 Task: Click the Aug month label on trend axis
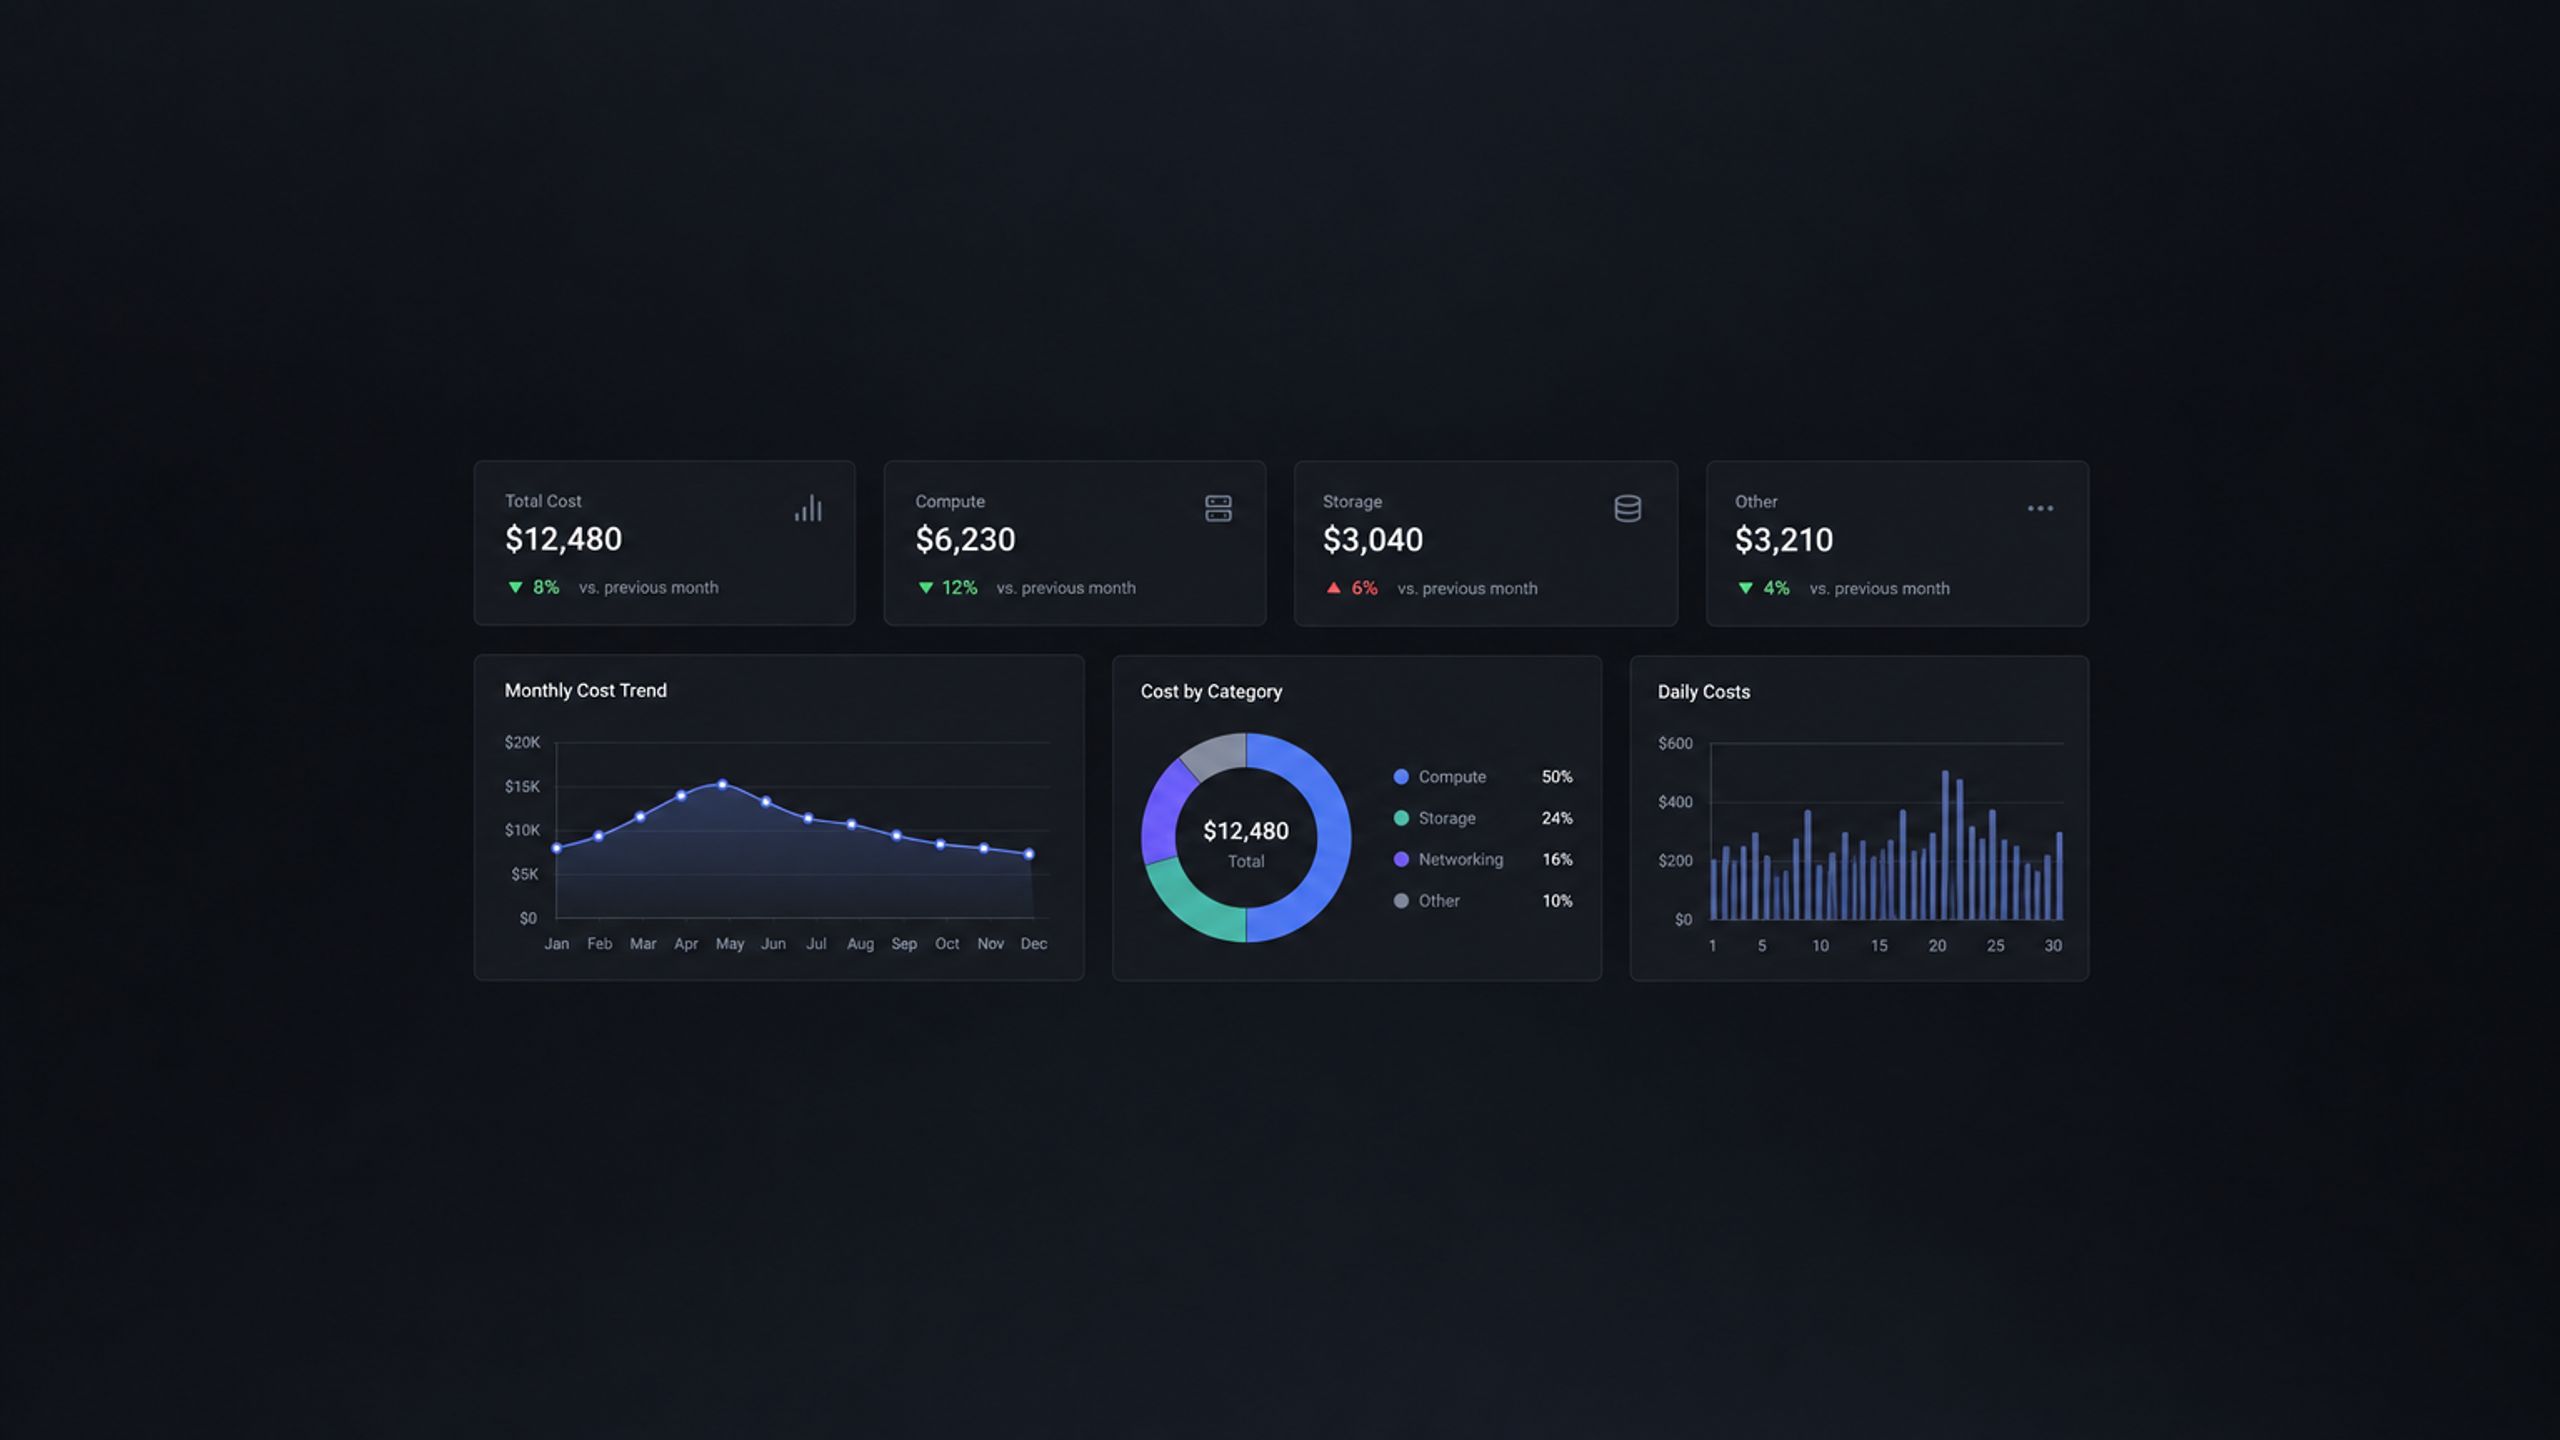(860, 944)
